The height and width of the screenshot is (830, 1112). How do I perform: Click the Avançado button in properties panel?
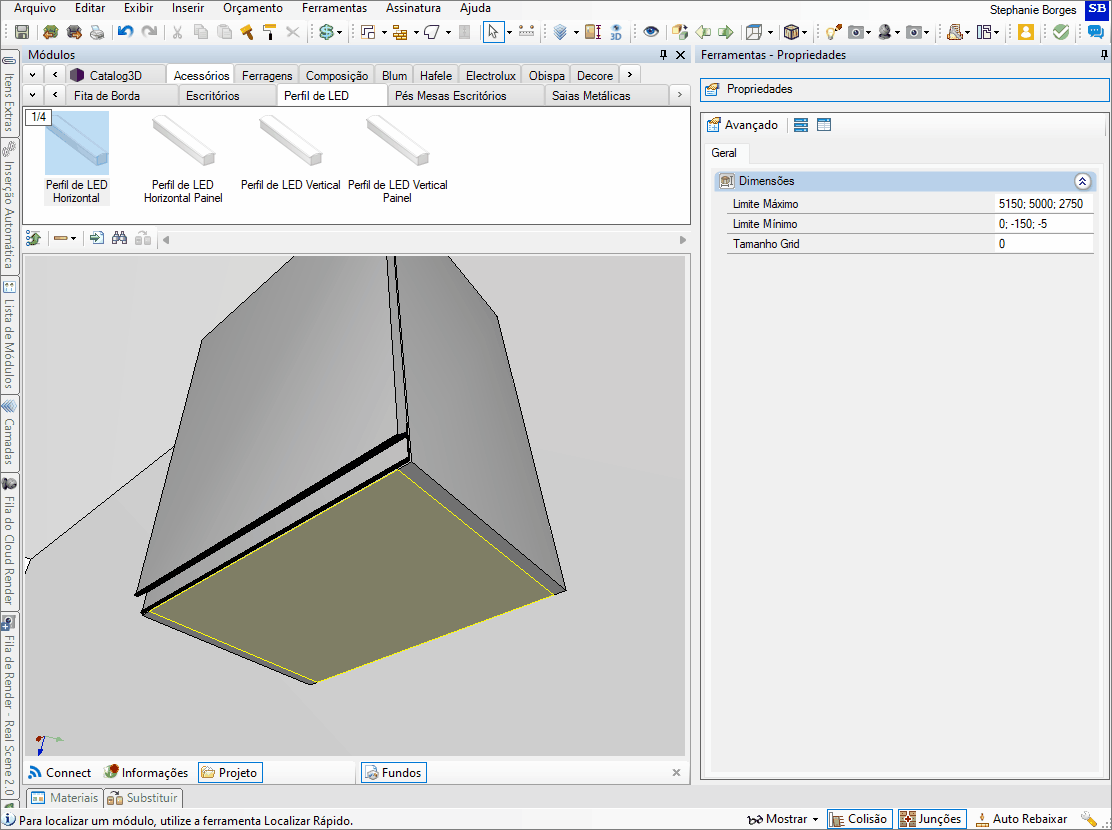(x=742, y=125)
